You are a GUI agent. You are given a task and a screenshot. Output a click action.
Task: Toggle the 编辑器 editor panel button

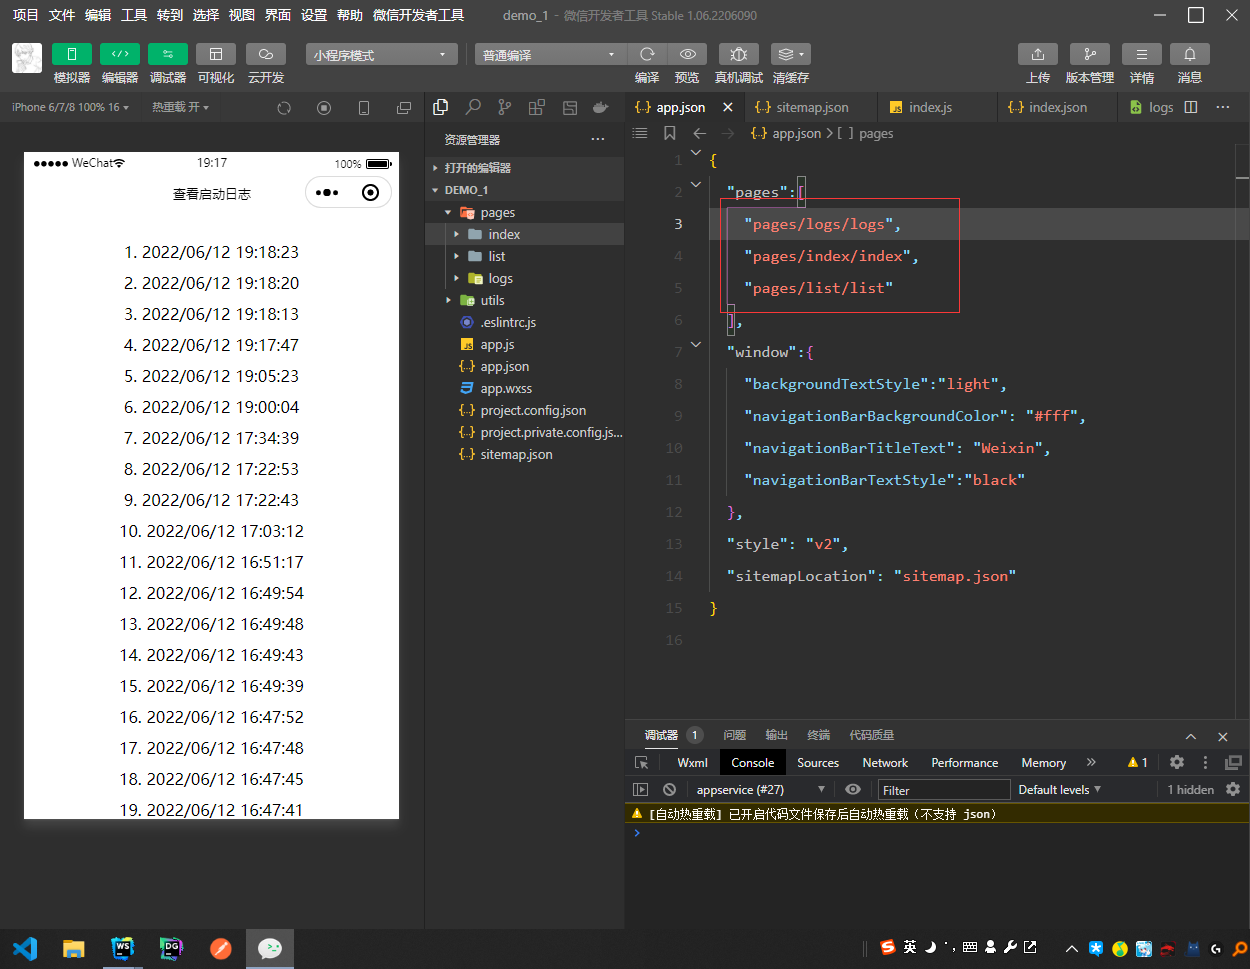coord(120,54)
